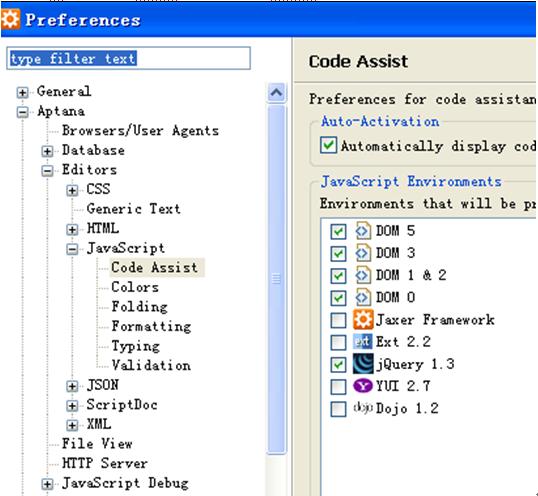Disable automatically display code assist checkbox
The height and width of the screenshot is (496, 538).
coord(328,145)
